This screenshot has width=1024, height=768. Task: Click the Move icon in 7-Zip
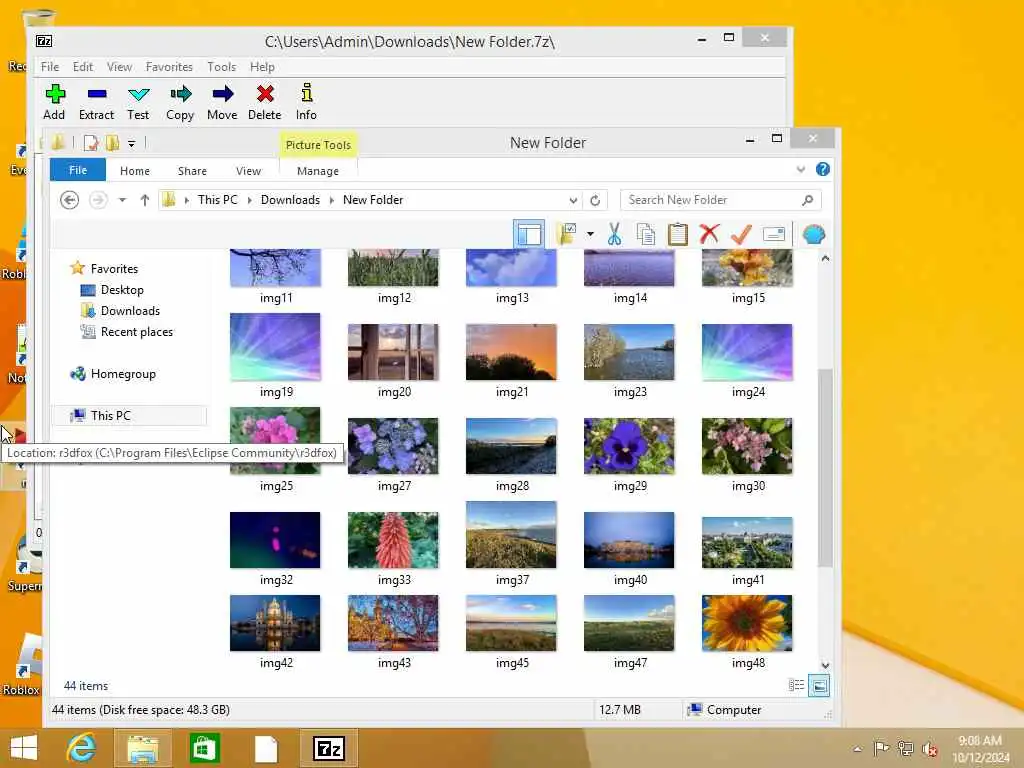click(223, 94)
